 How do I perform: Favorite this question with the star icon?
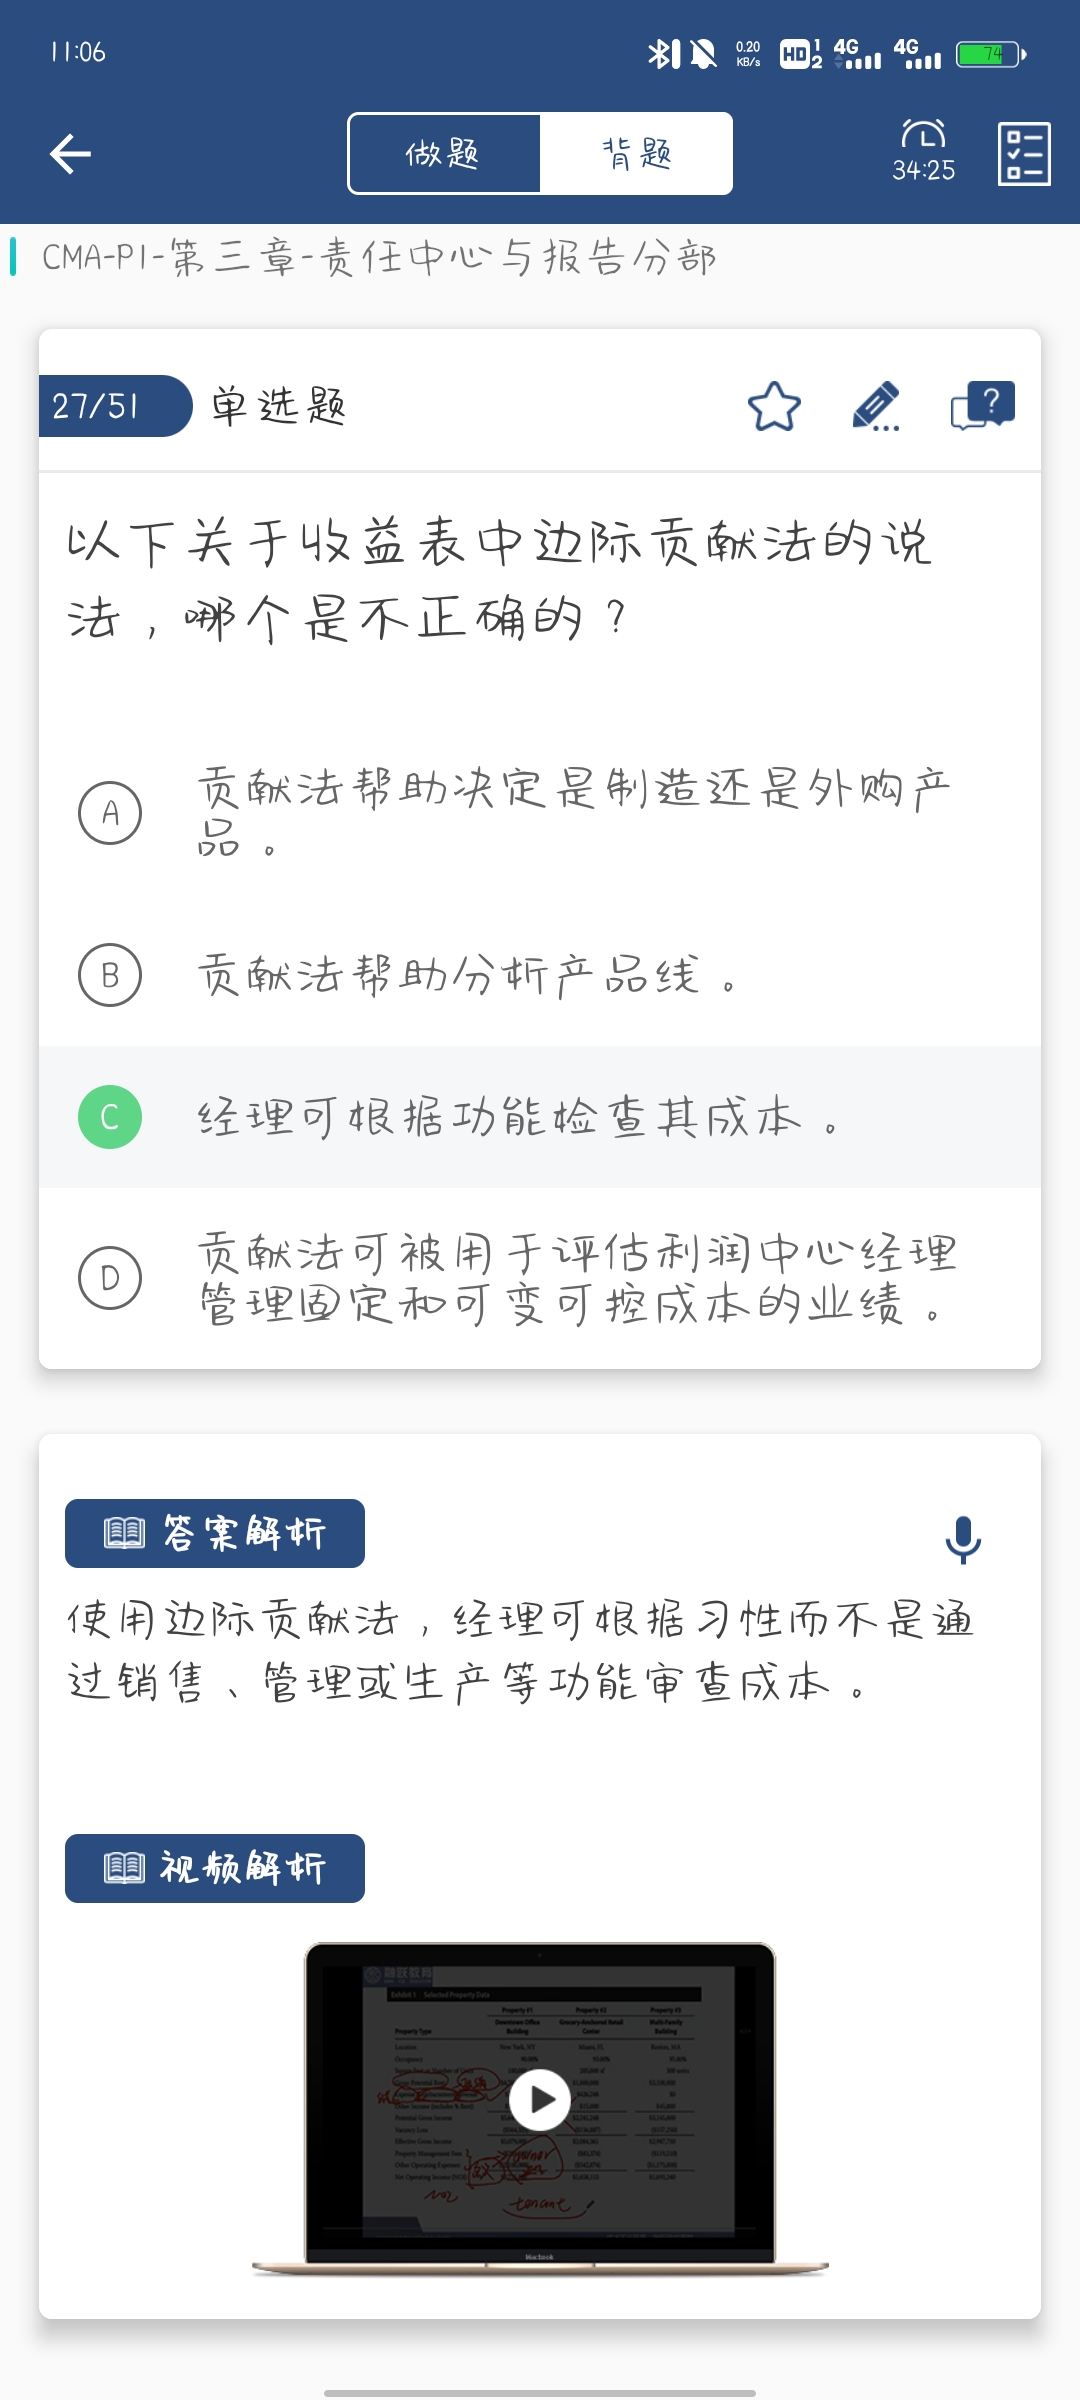click(774, 407)
